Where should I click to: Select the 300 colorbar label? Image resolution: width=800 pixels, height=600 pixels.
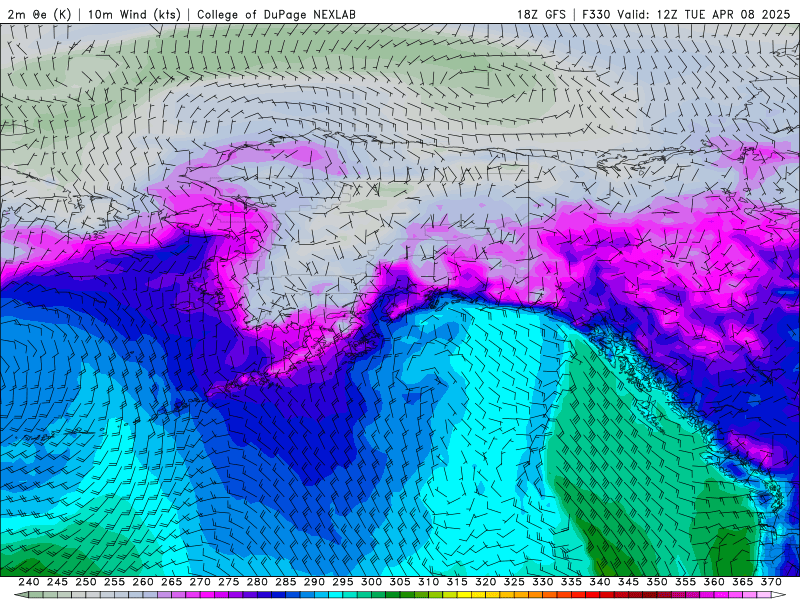[371, 582]
